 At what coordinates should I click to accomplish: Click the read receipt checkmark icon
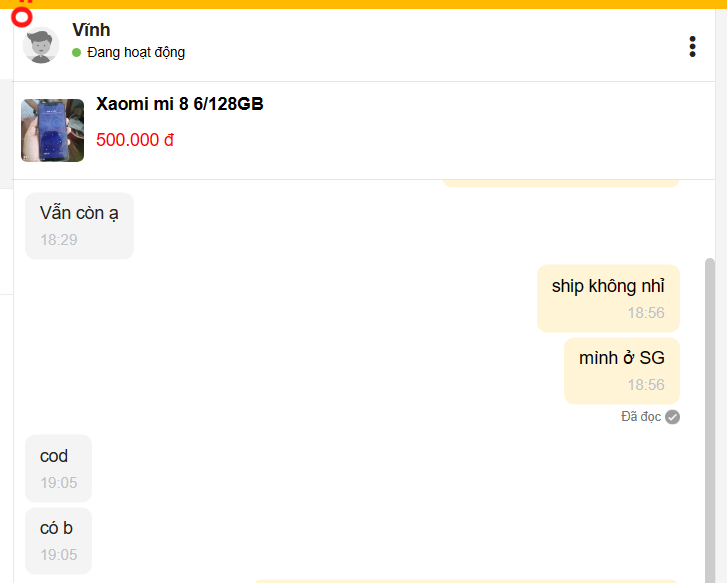[673, 417]
